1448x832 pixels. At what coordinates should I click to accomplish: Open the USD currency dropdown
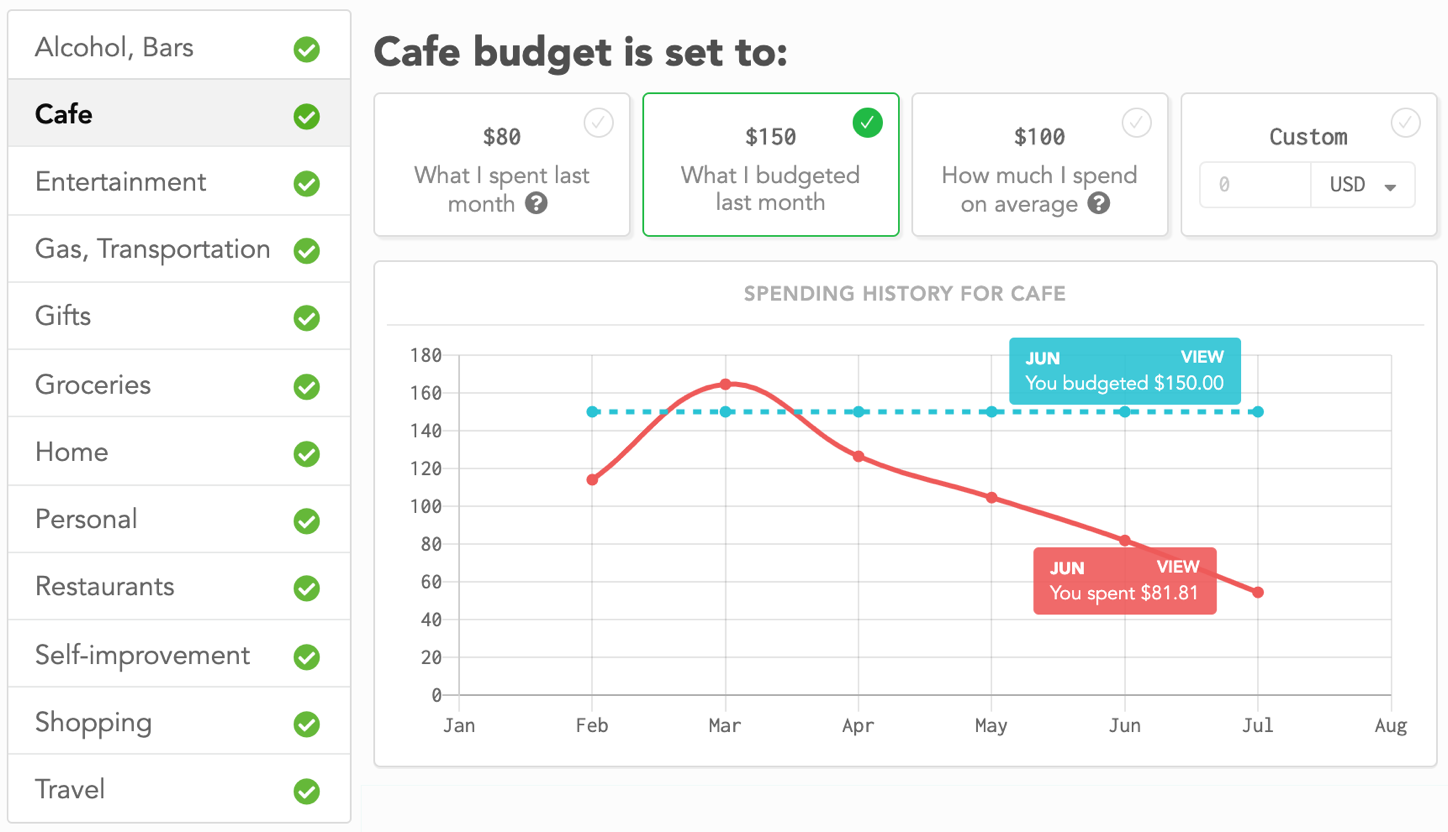point(1362,186)
